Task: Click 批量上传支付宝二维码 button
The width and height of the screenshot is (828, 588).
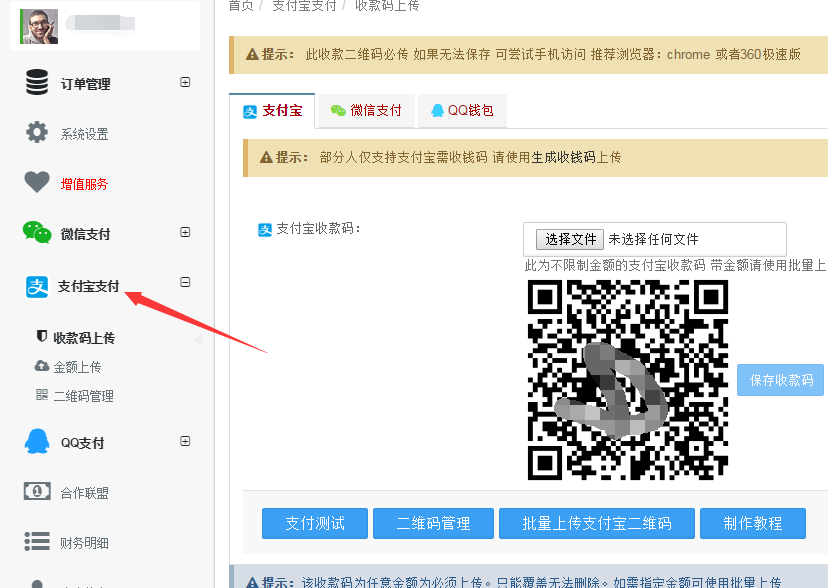Action: [597, 523]
